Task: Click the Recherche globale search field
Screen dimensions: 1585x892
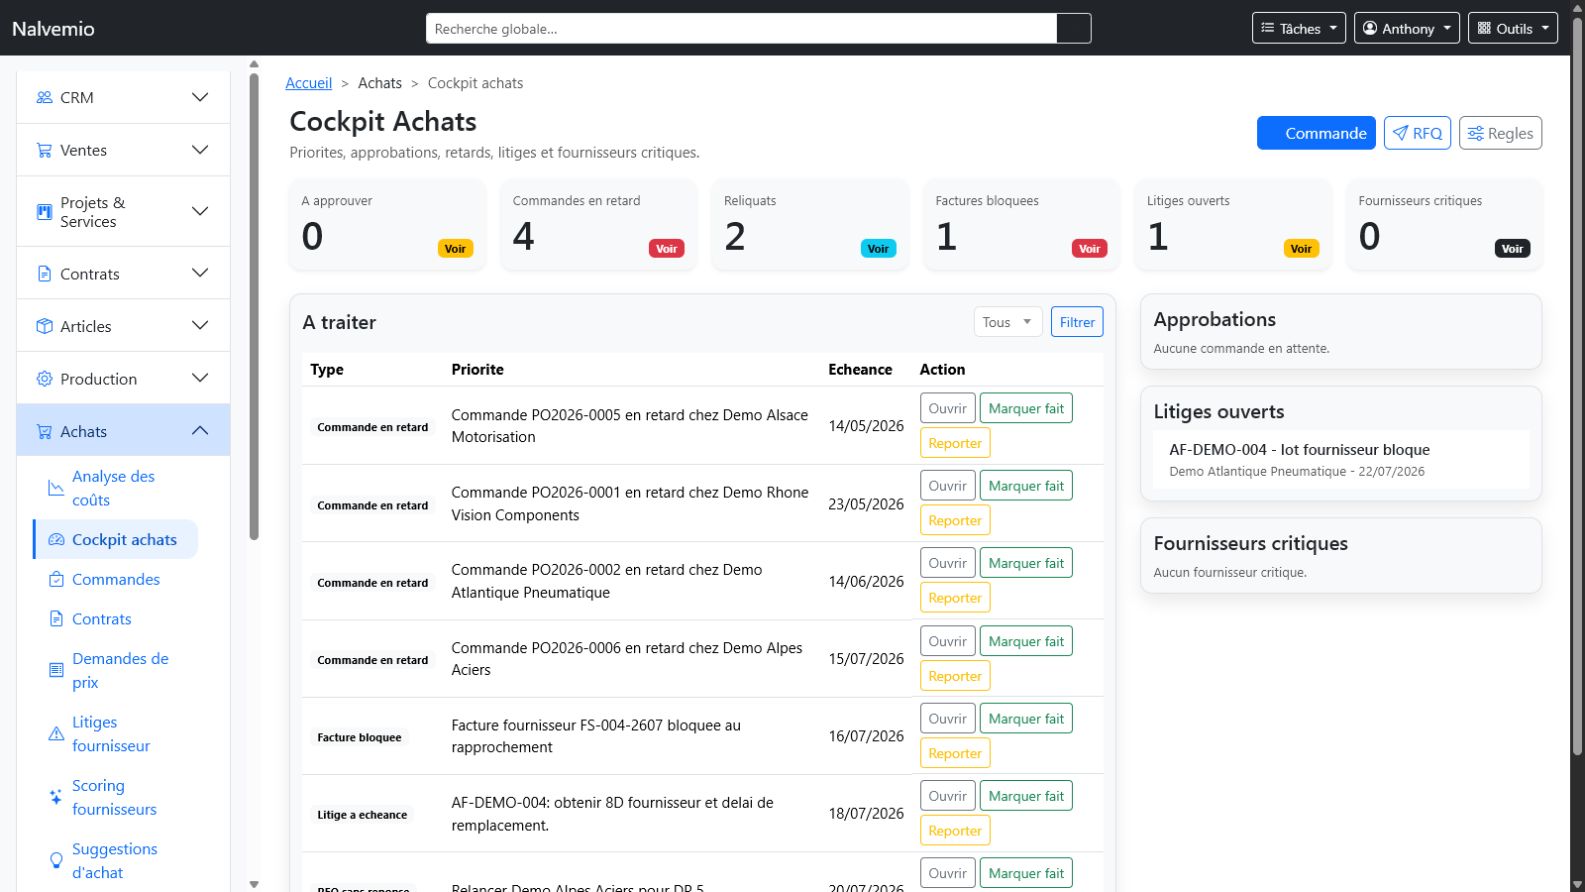Action: click(x=741, y=28)
